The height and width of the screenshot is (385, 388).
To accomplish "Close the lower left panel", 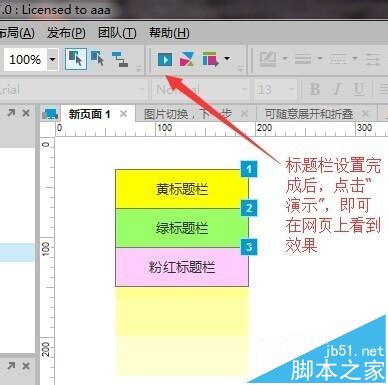I will [x=26, y=366].
